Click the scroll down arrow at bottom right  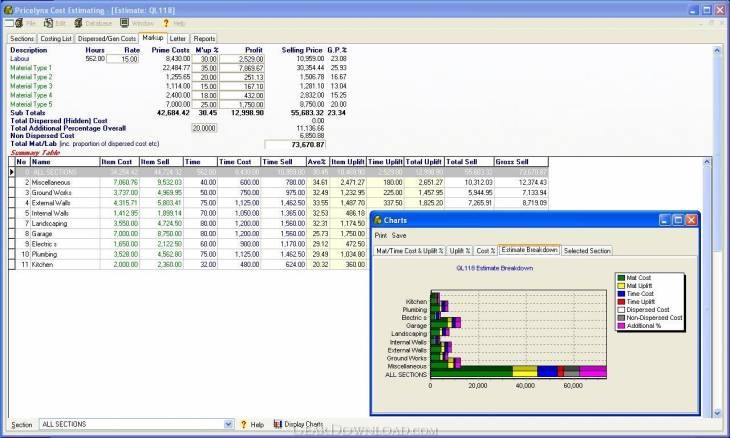717,412
